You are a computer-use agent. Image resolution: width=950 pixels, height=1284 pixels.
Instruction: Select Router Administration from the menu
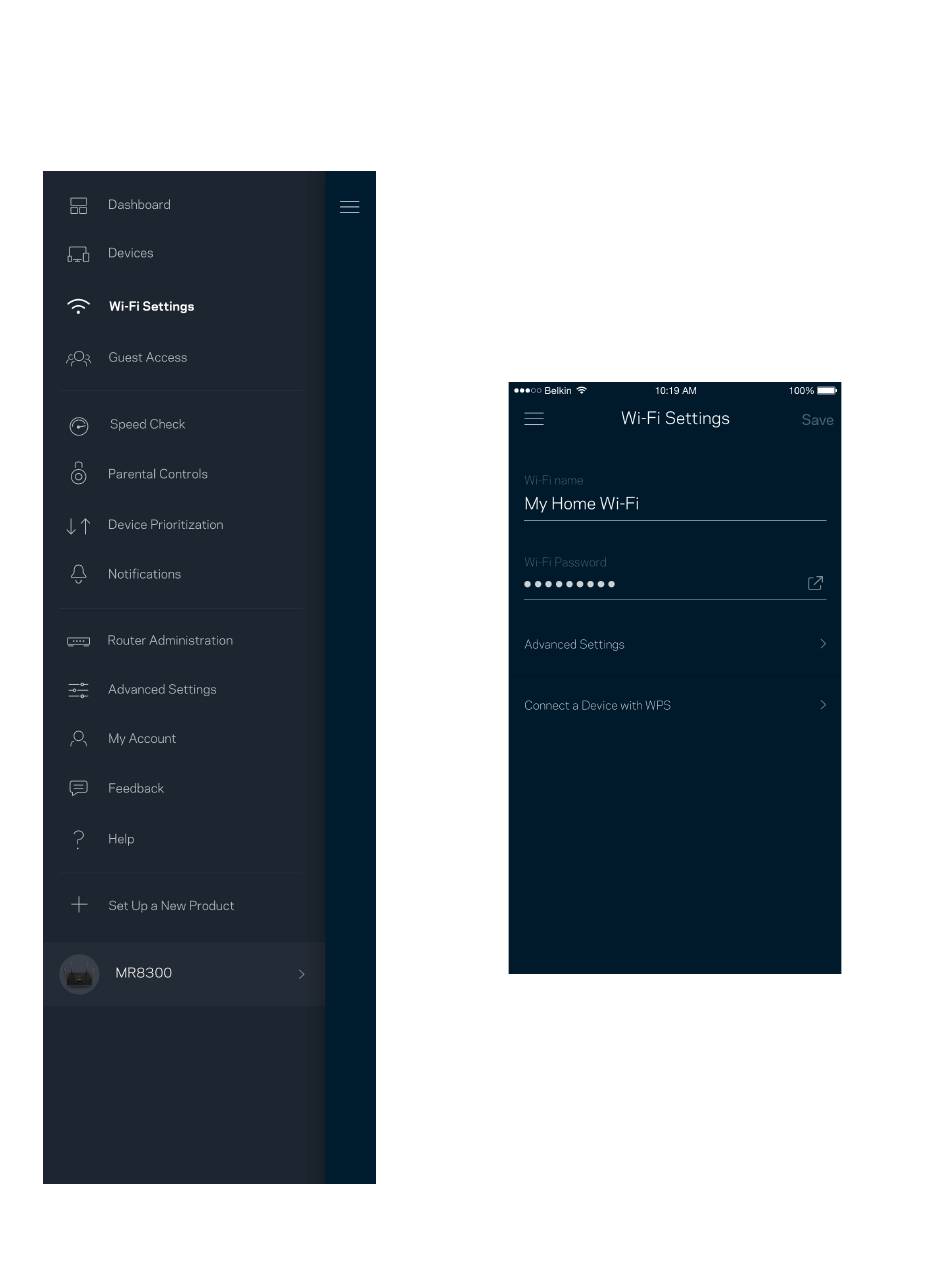pos(170,641)
